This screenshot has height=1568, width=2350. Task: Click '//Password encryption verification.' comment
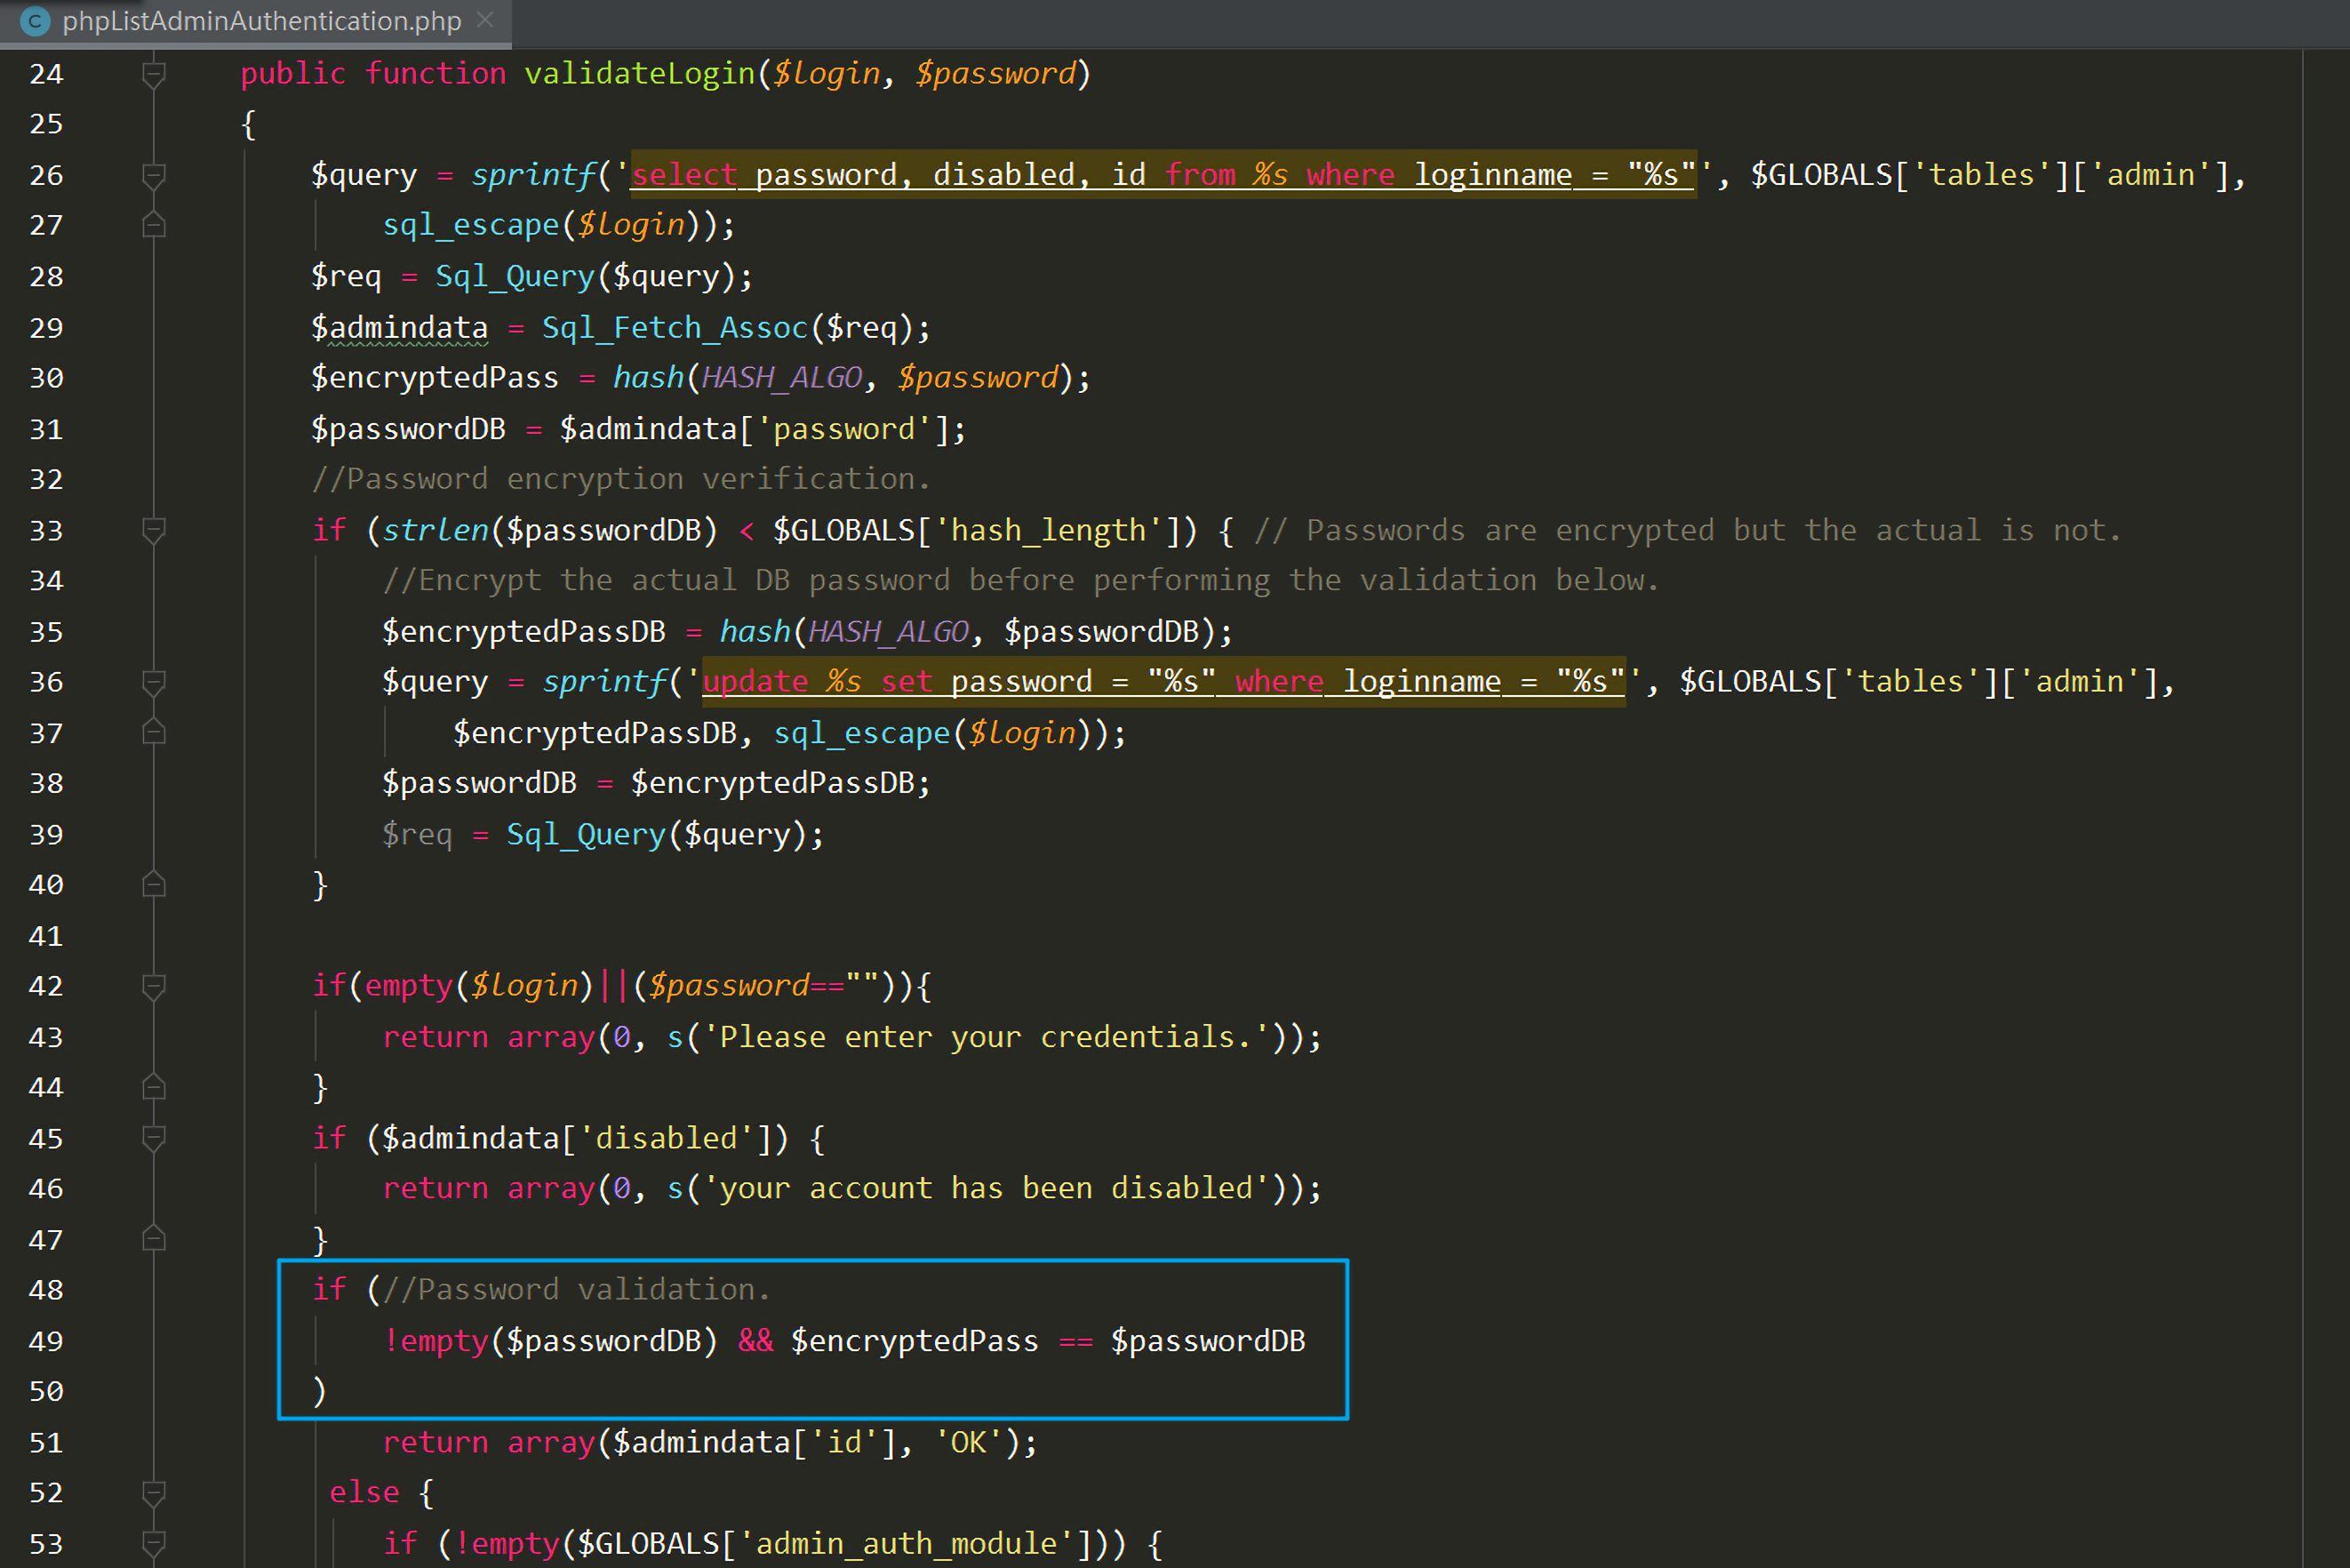621,479
